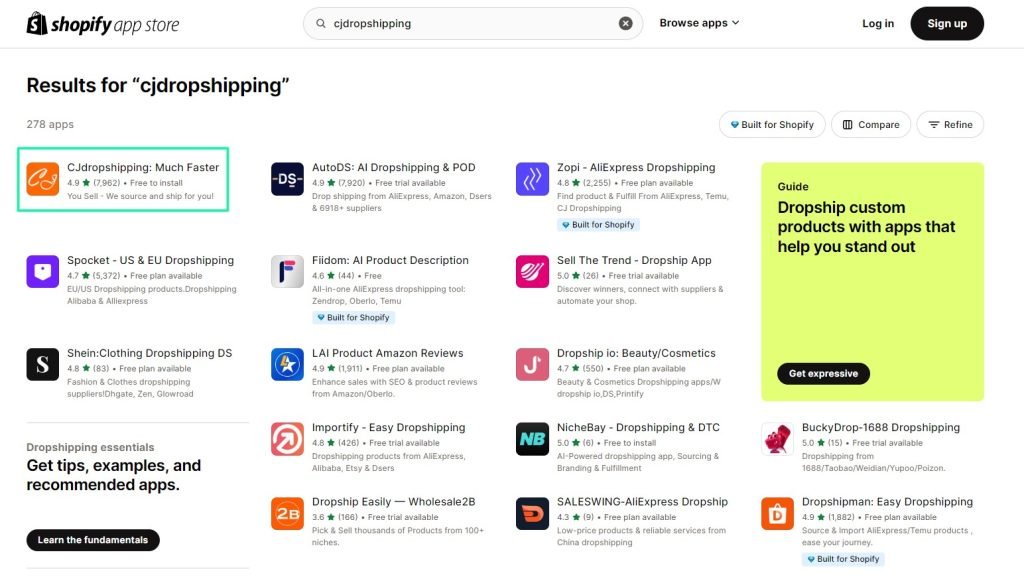
Task: Click the AutoDS app icon
Action: pos(287,179)
